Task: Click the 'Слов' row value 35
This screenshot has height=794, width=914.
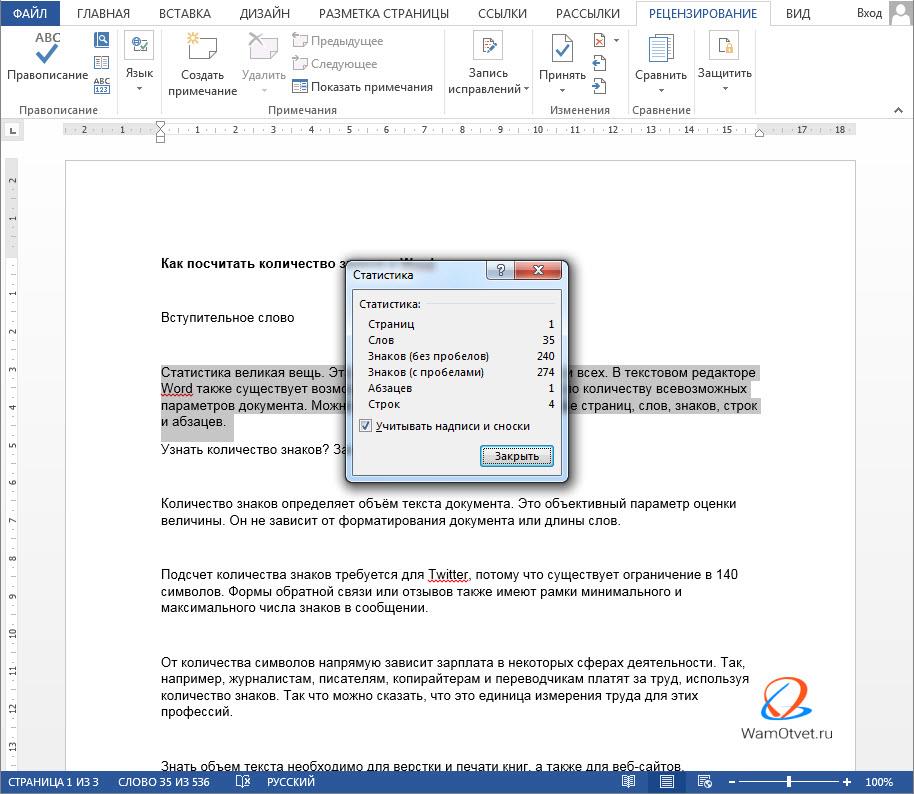Action: pyautogui.click(x=548, y=340)
